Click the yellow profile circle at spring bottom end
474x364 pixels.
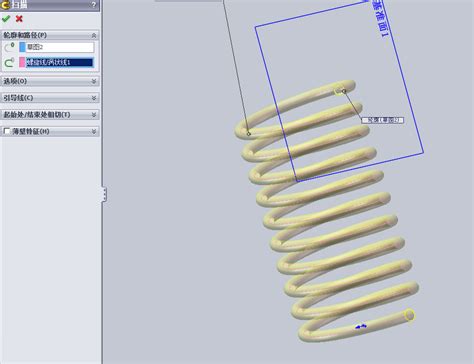410,315
